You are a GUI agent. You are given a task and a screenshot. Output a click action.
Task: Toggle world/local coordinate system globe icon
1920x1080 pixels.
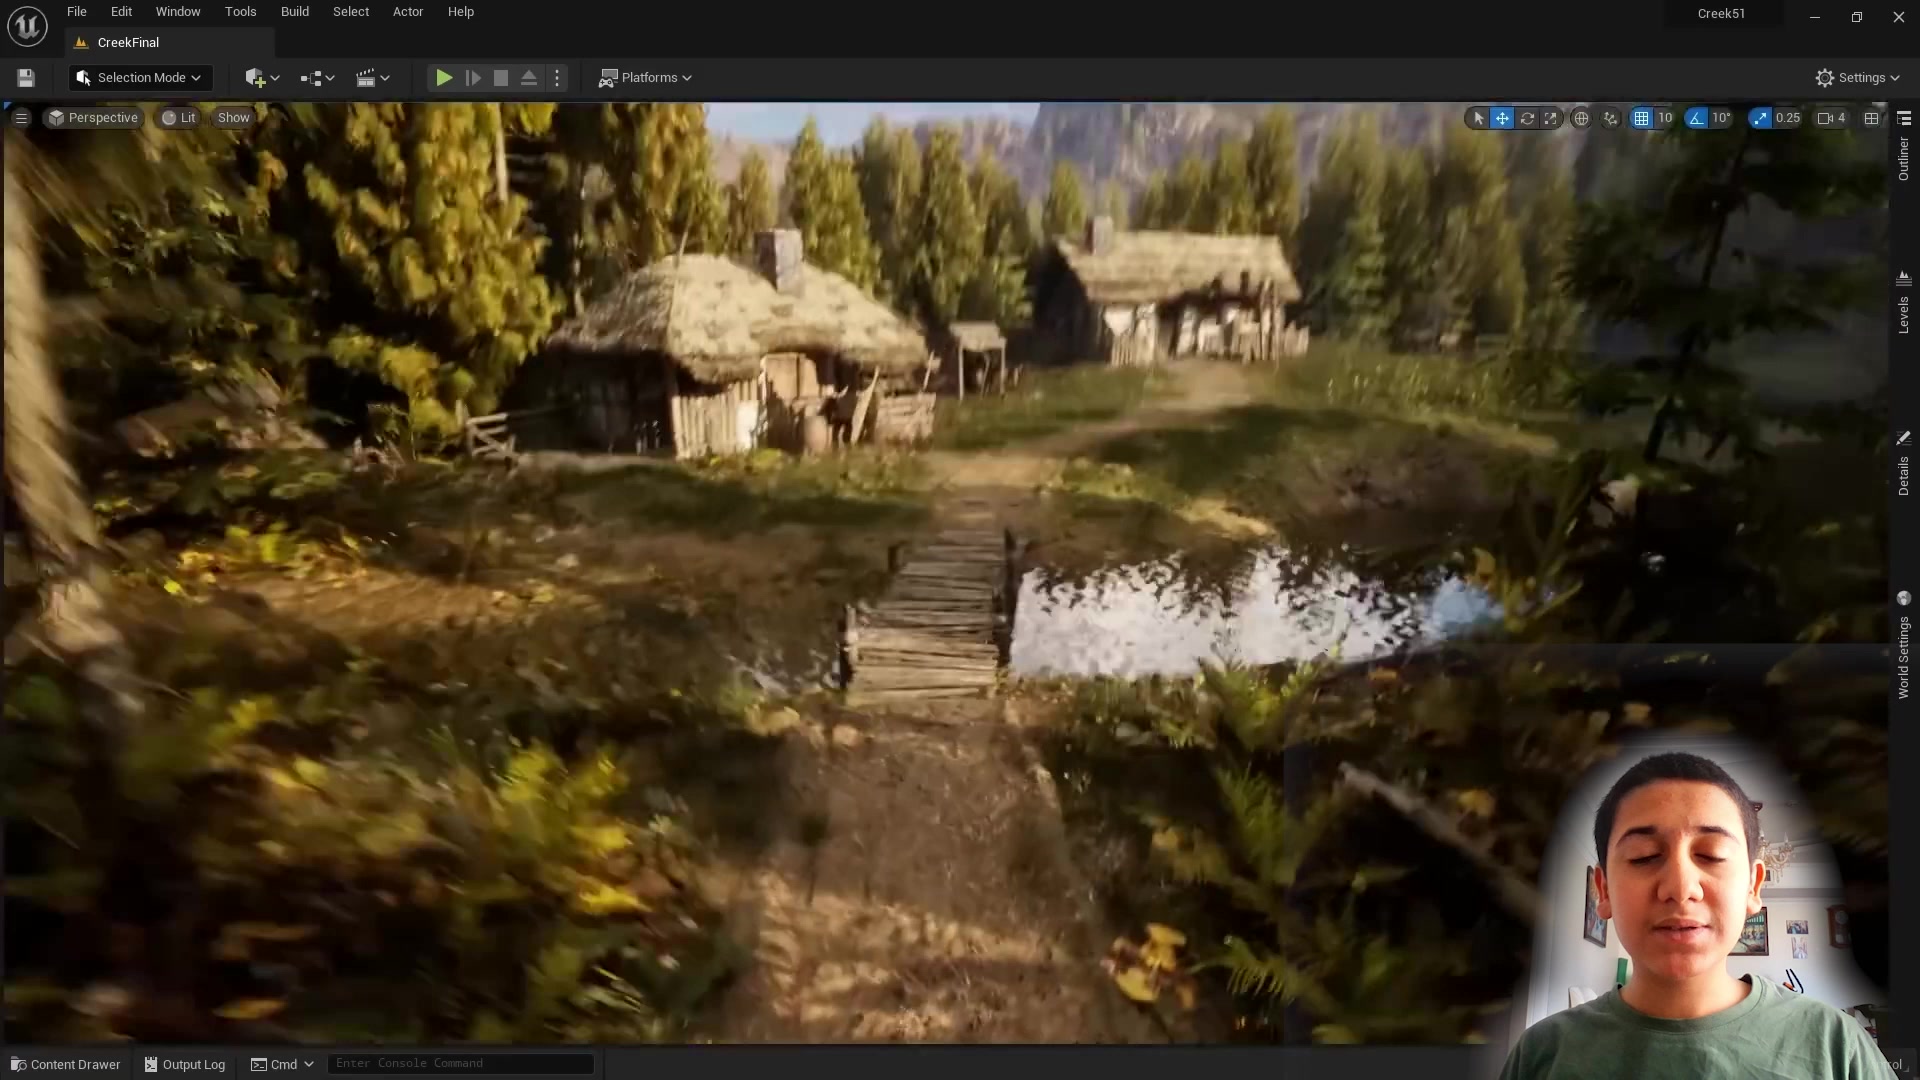[x=1581, y=118]
